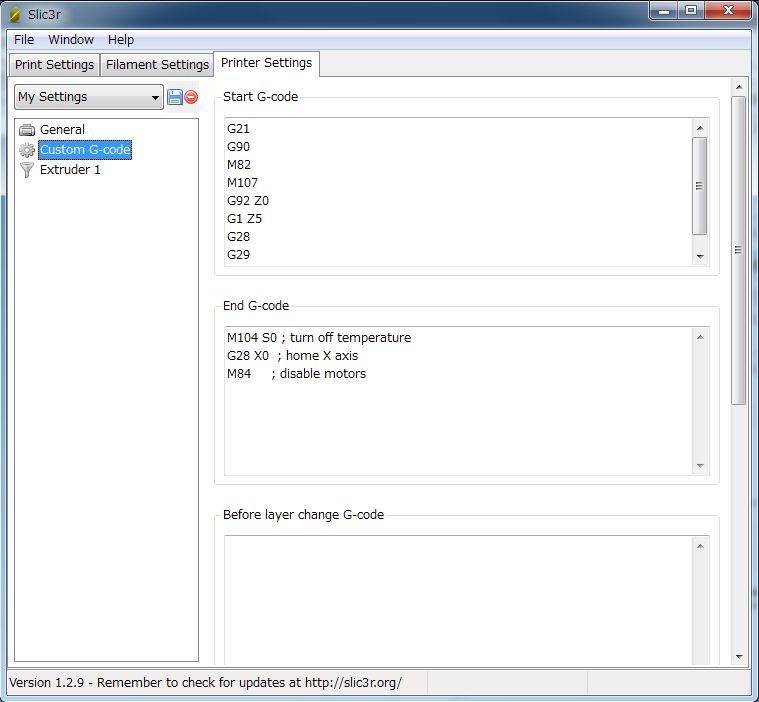Delete the current preset with red icon
The image size is (759, 702).
pyautogui.click(x=191, y=97)
